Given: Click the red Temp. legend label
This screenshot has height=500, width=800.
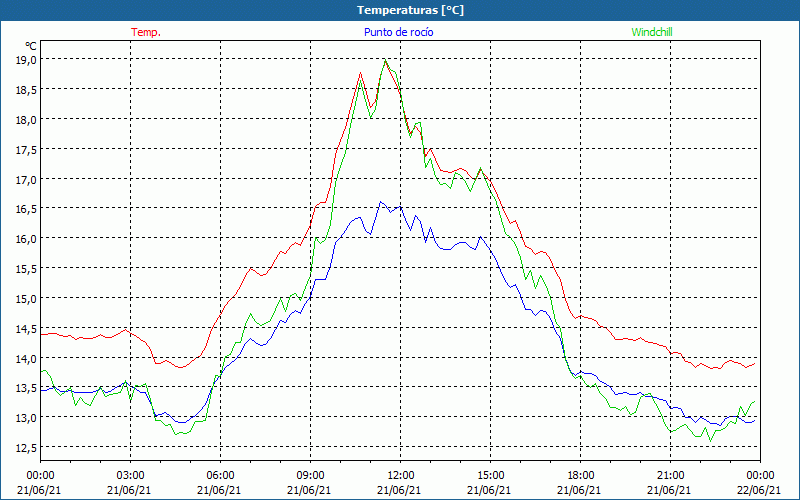Looking at the screenshot, I should (x=146, y=32).
